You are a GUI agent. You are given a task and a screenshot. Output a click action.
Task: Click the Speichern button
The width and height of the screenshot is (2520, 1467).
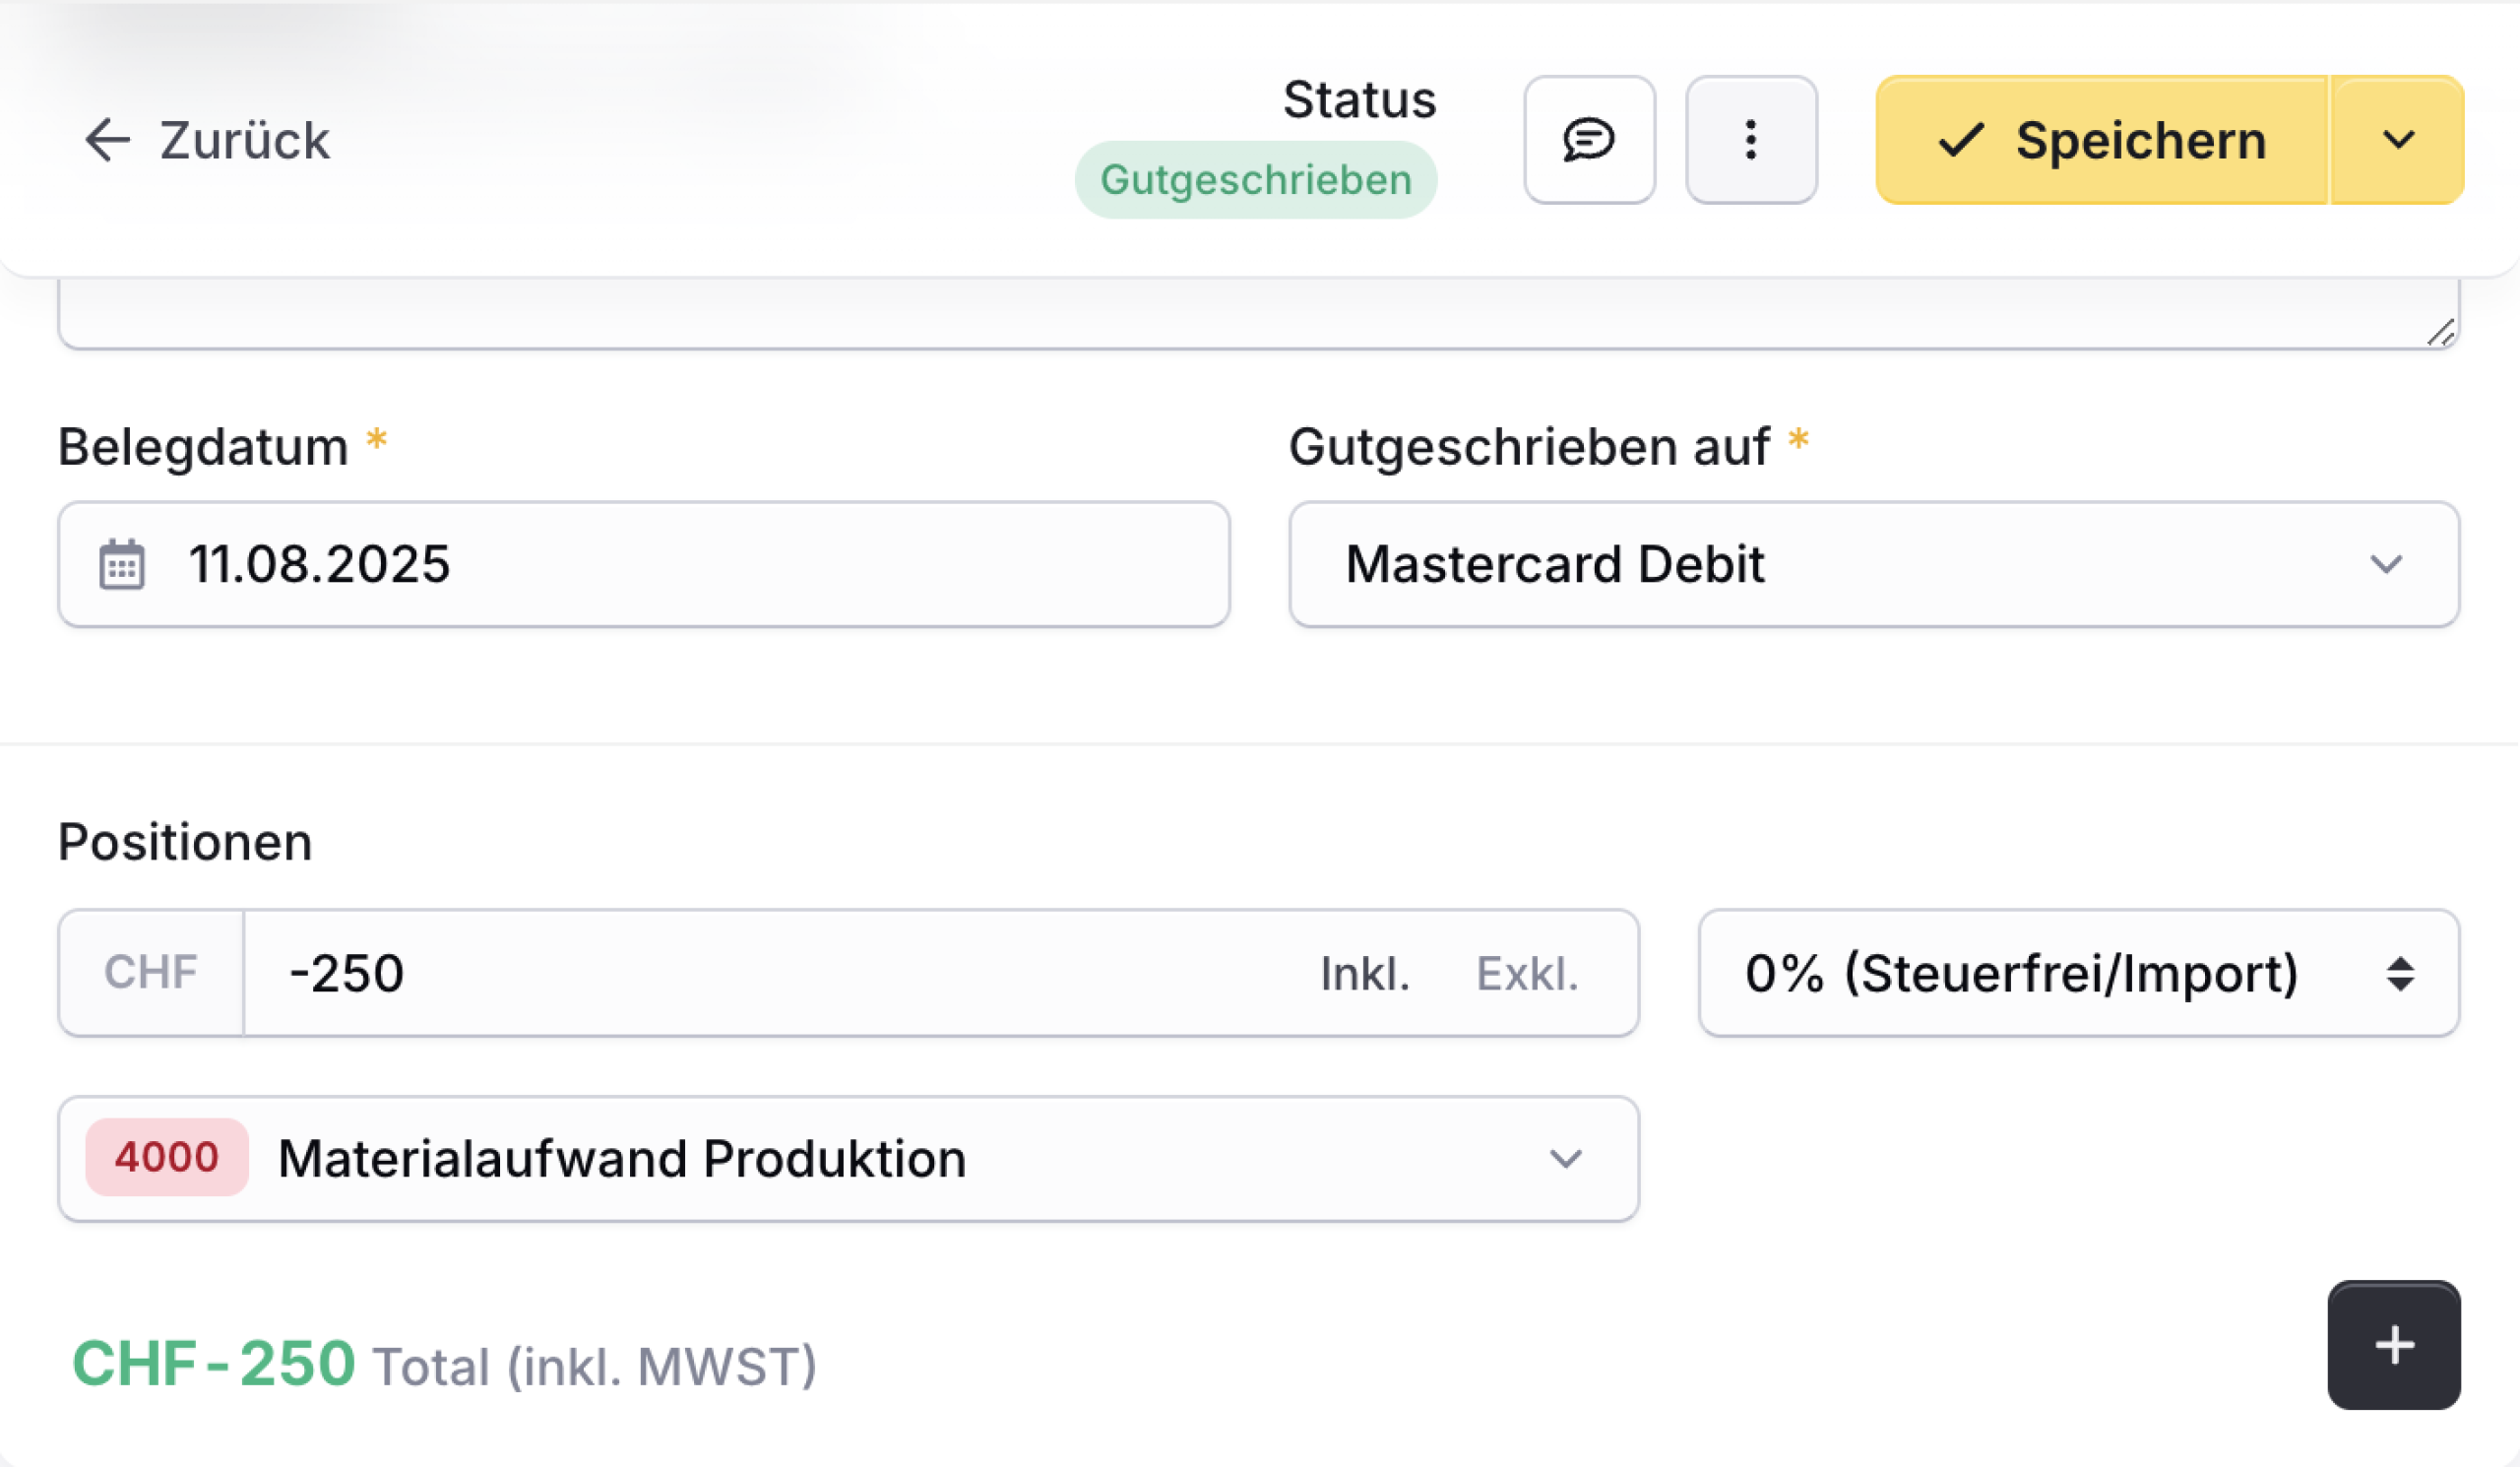(x=2102, y=140)
